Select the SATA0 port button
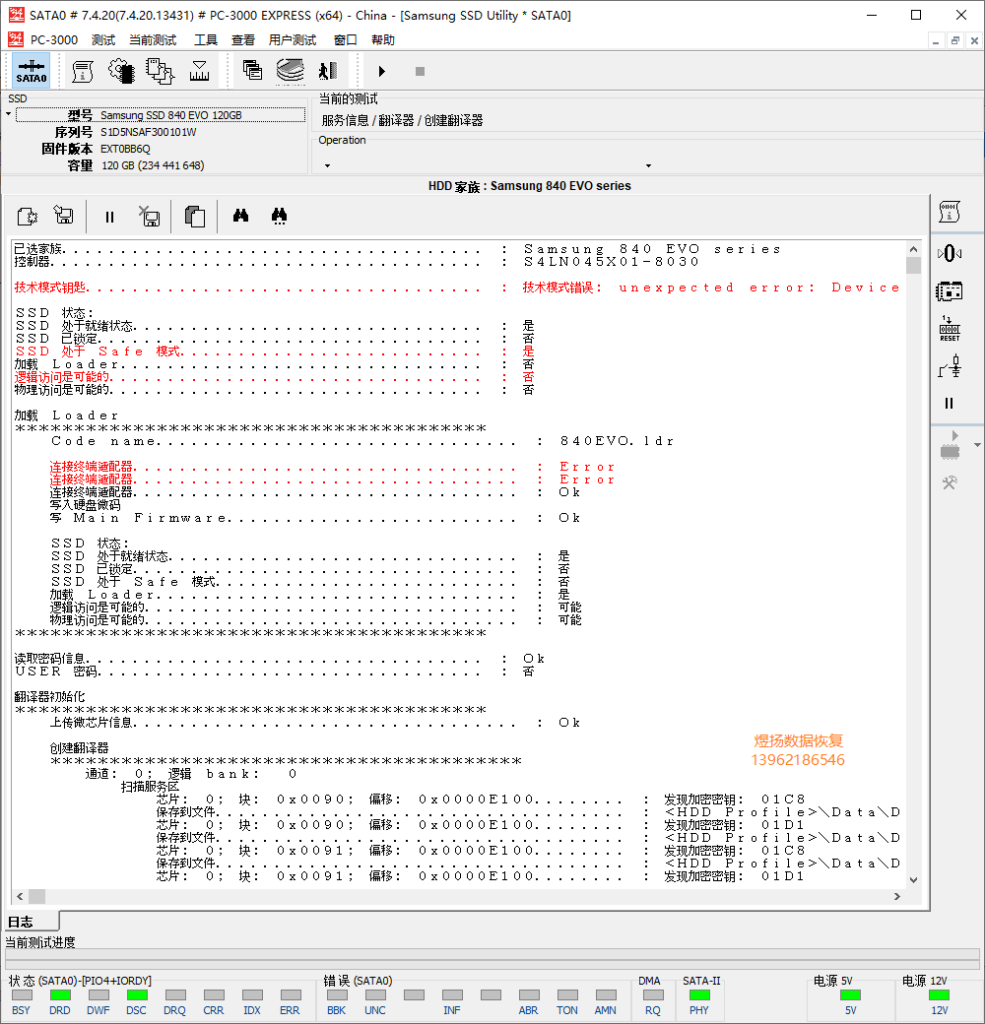The image size is (985, 1024). tap(31, 71)
